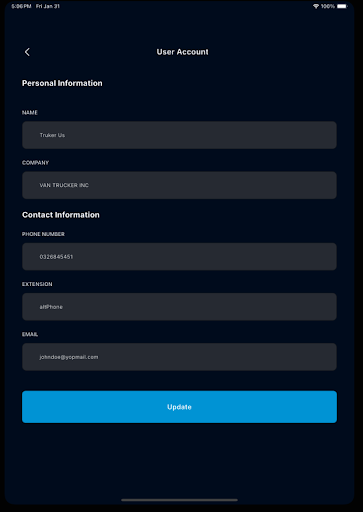Click the EXTENSION field label
The height and width of the screenshot is (512, 363).
(37, 284)
